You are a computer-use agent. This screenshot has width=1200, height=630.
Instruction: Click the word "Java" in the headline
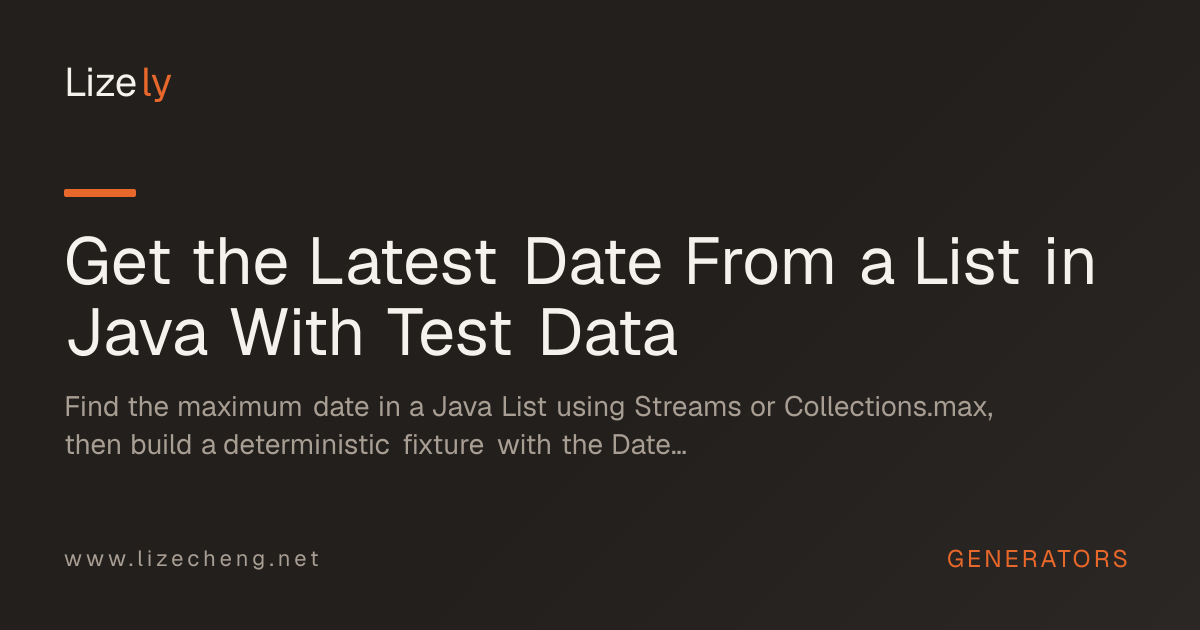tap(137, 334)
